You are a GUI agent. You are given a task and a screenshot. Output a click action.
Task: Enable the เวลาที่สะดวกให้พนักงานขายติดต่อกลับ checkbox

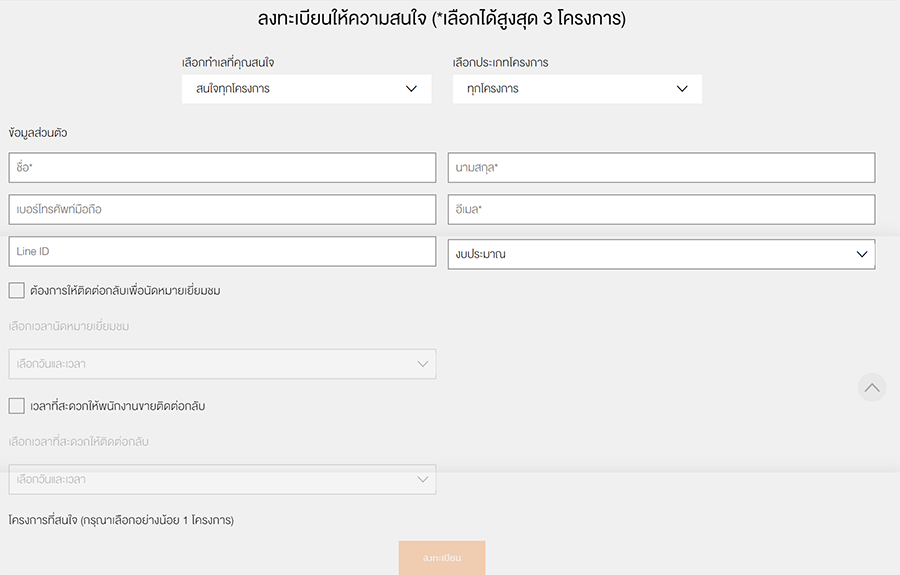point(16,406)
